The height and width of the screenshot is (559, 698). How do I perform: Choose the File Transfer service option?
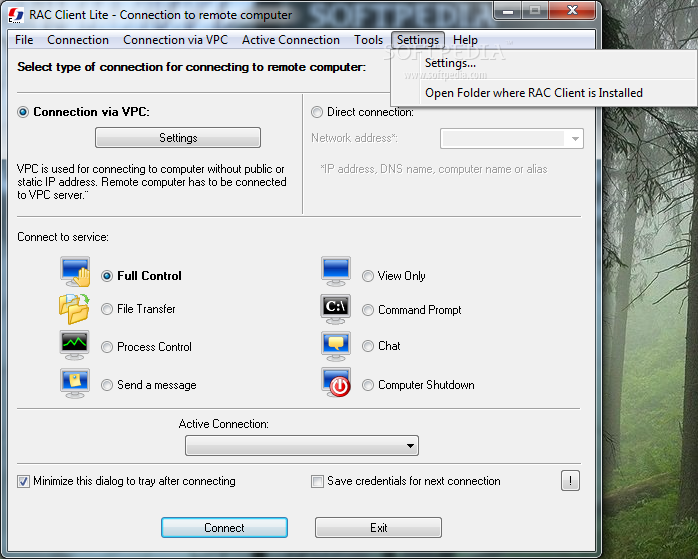point(107,309)
